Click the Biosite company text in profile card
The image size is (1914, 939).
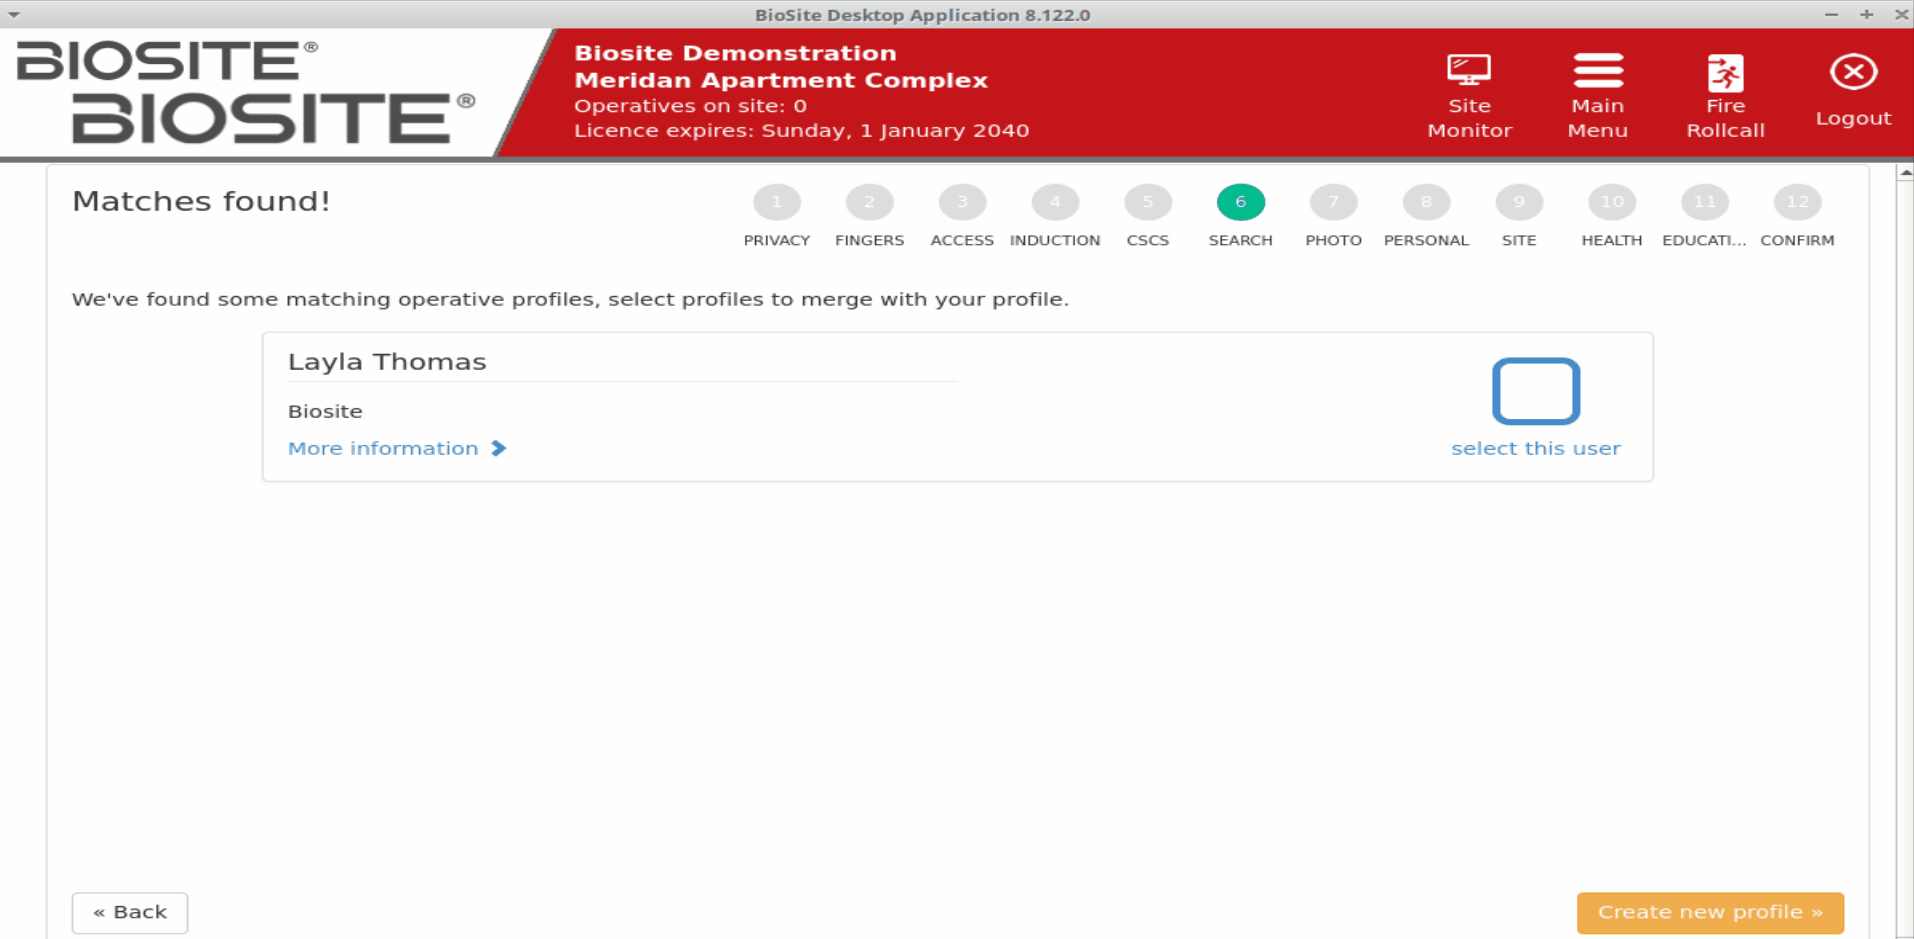325,411
